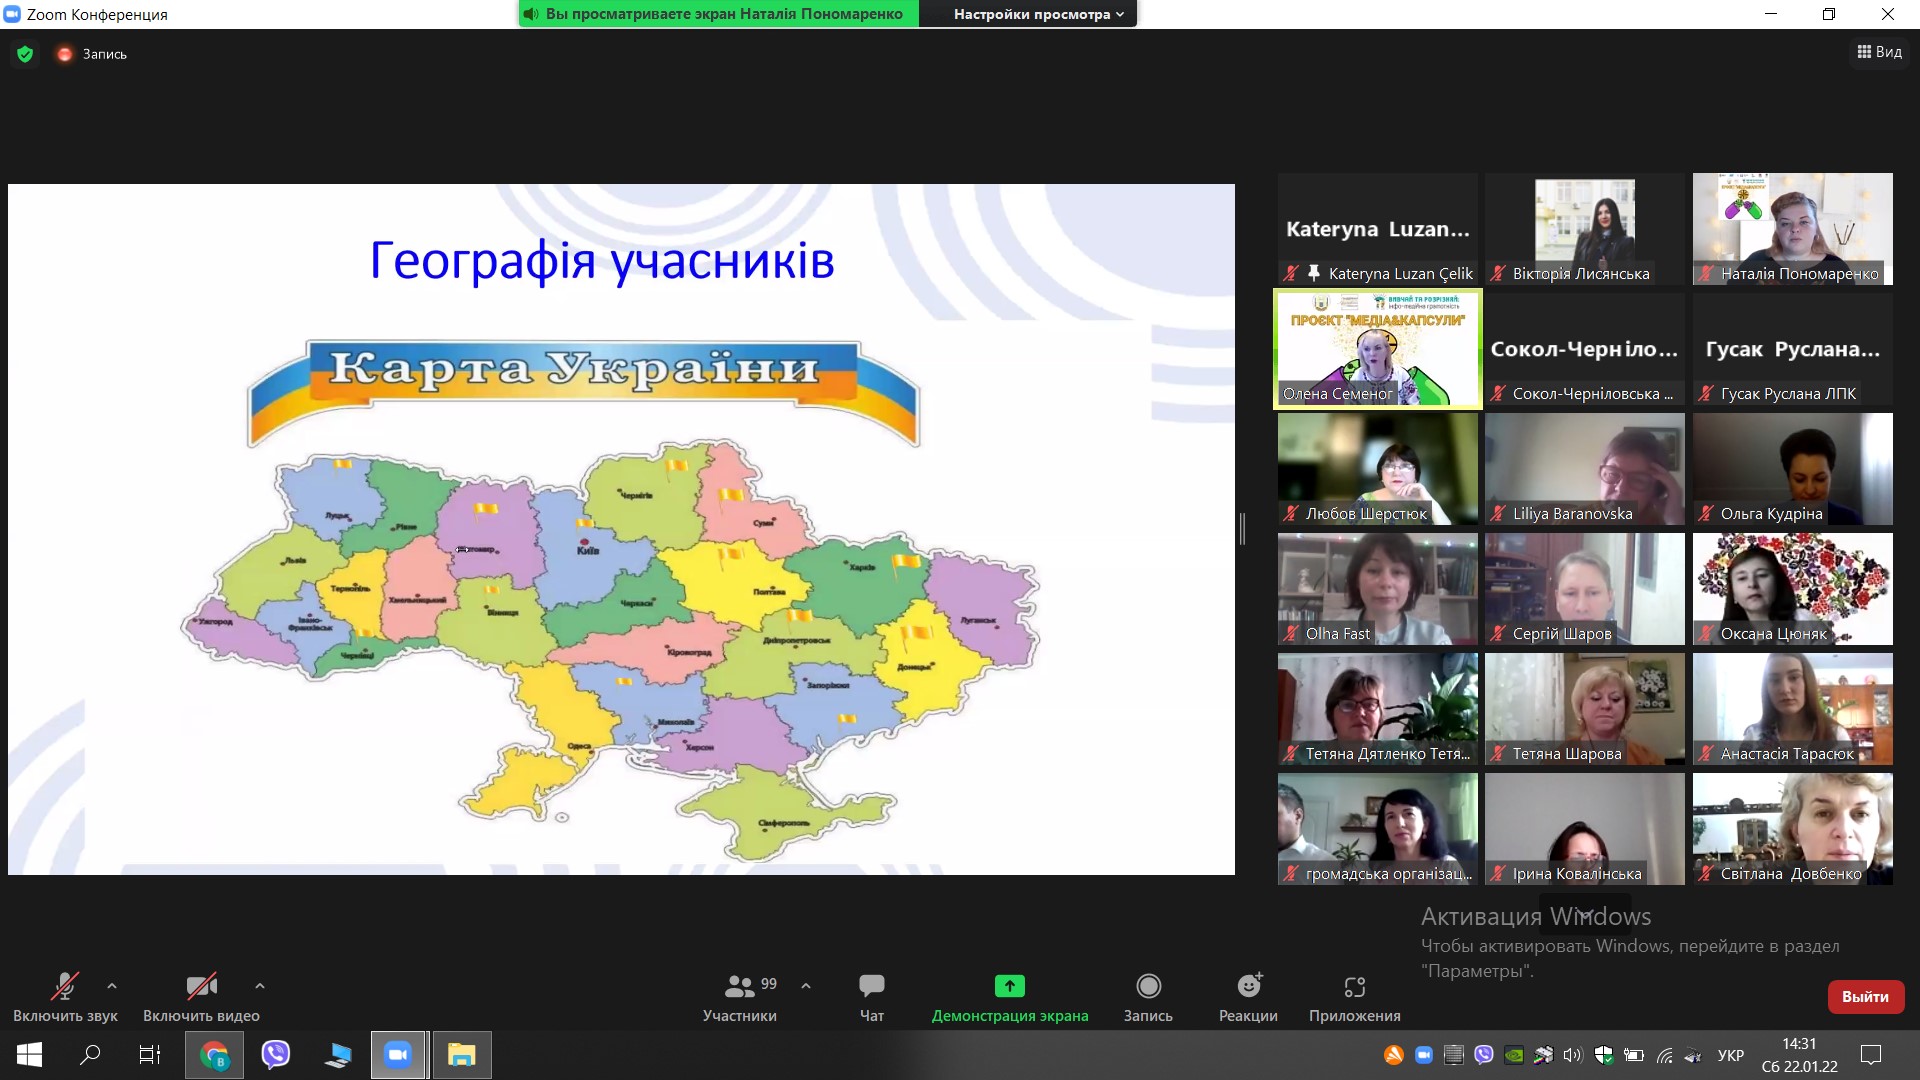Expand participants options arrow next to 99

point(806,986)
